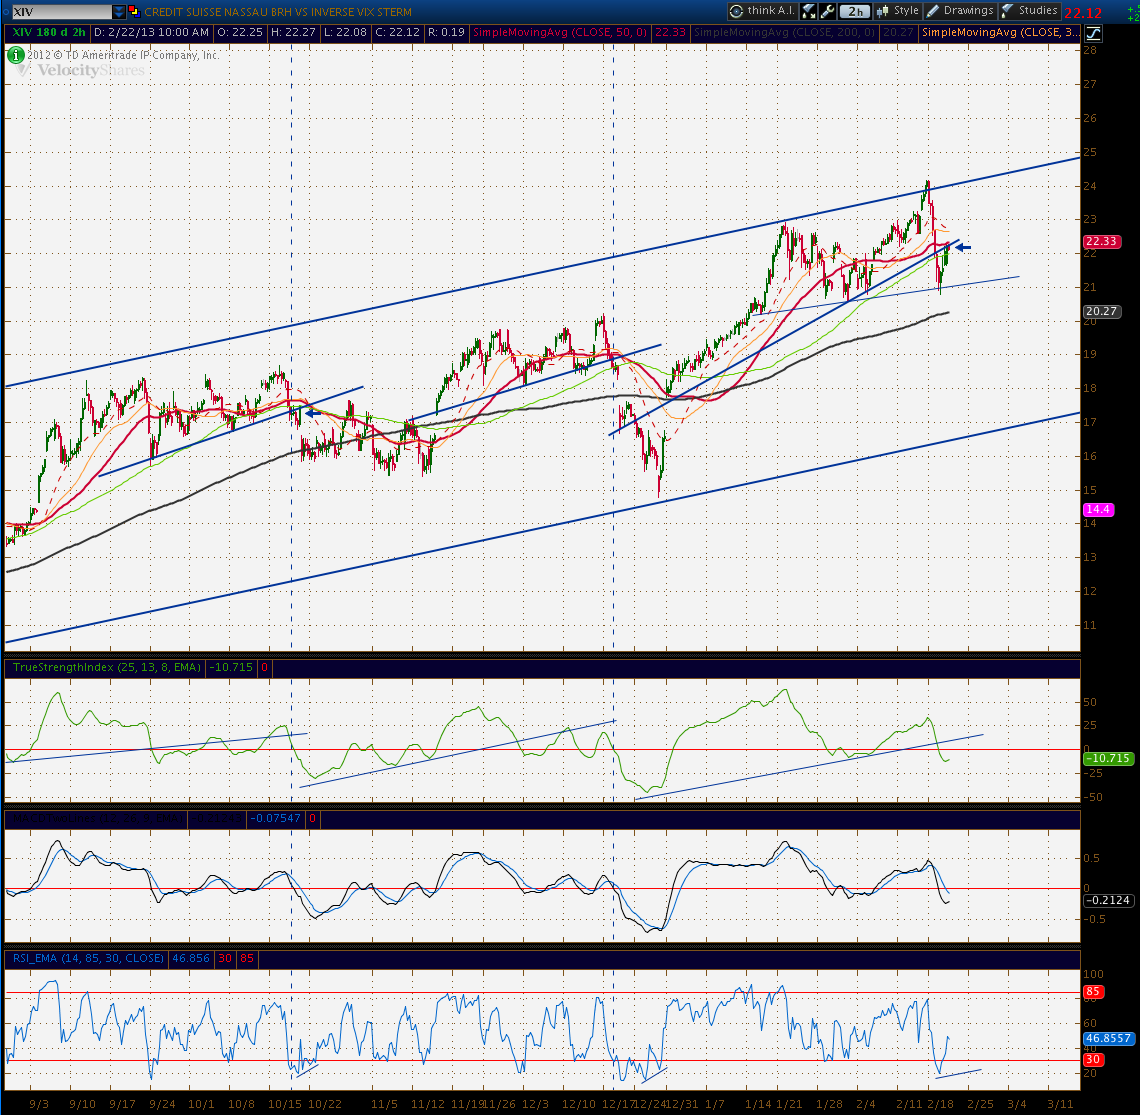Click the blue 46.8557 bubble on RSI axis

point(1108,1038)
